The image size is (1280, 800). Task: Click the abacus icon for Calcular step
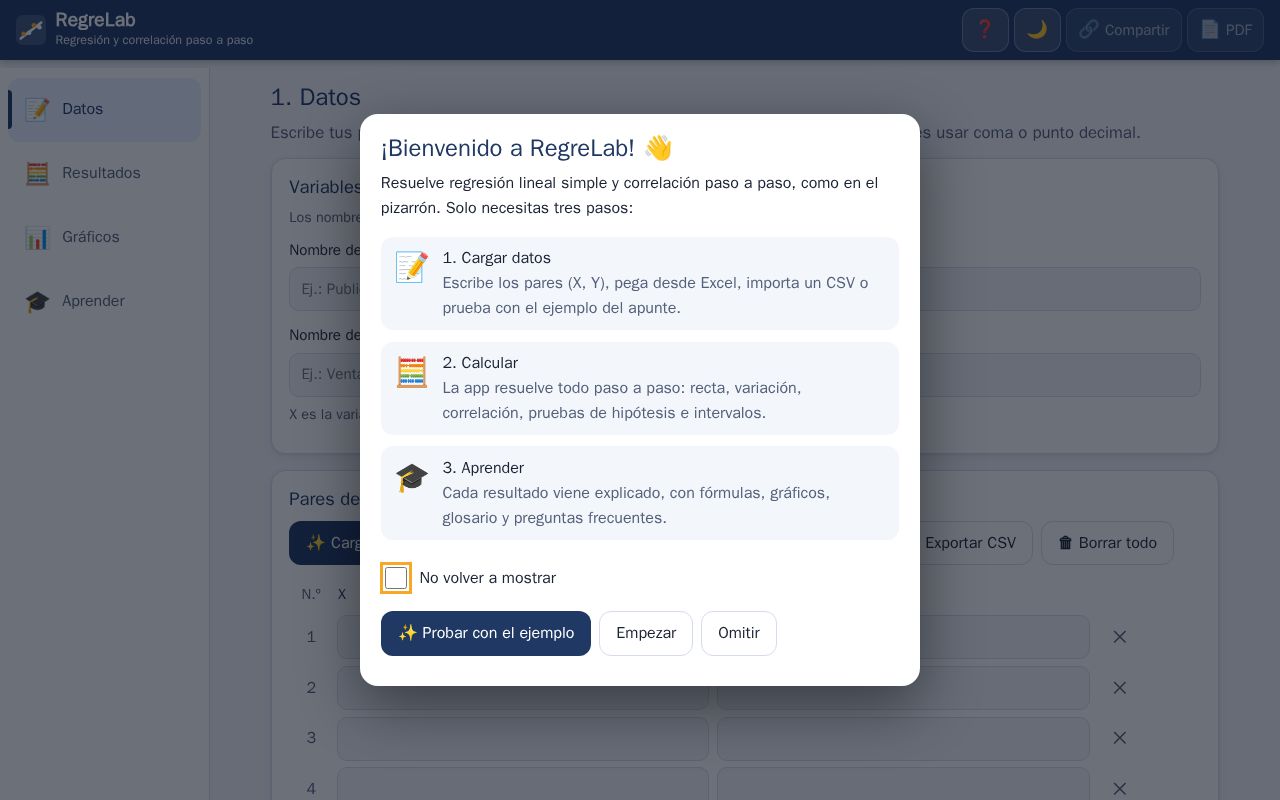(412, 372)
